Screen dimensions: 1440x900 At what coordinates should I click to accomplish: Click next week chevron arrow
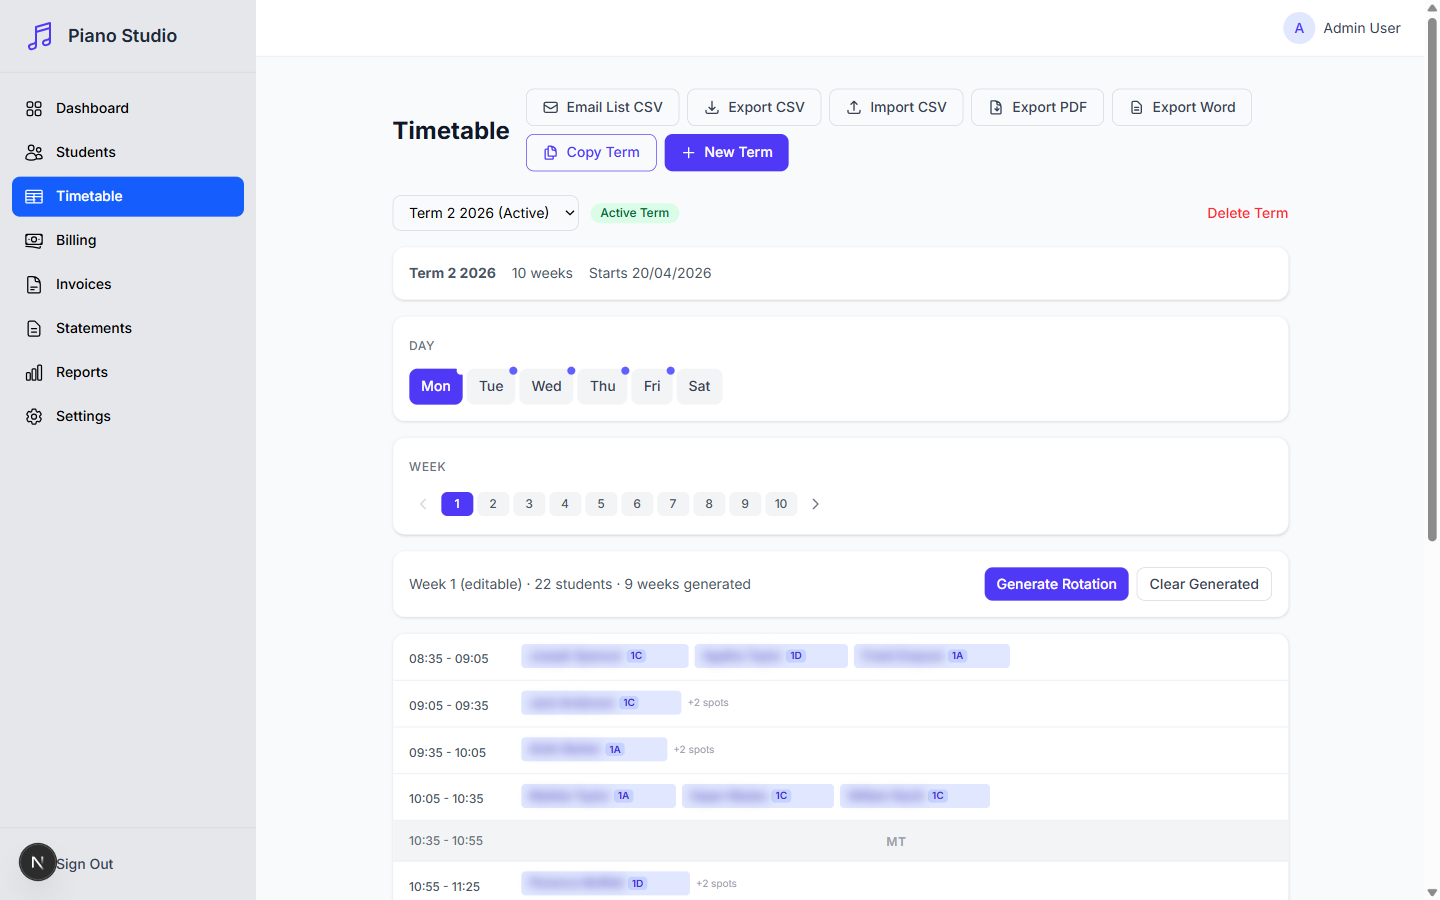[815, 504]
